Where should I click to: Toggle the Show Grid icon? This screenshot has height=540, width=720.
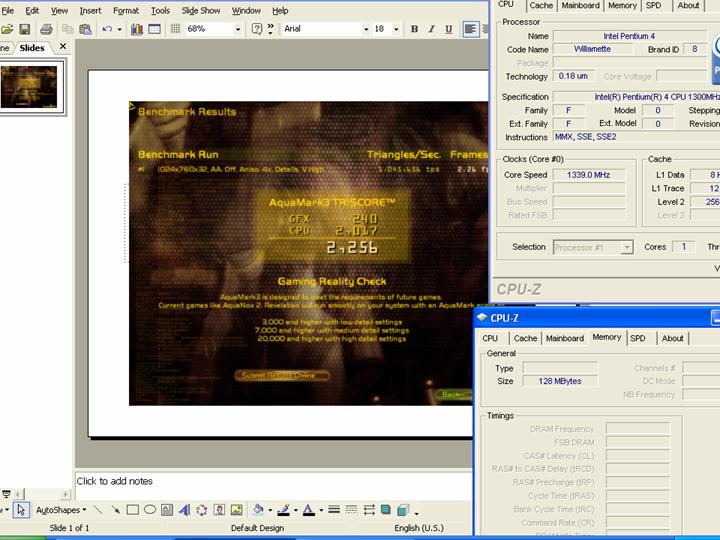pos(175,29)
